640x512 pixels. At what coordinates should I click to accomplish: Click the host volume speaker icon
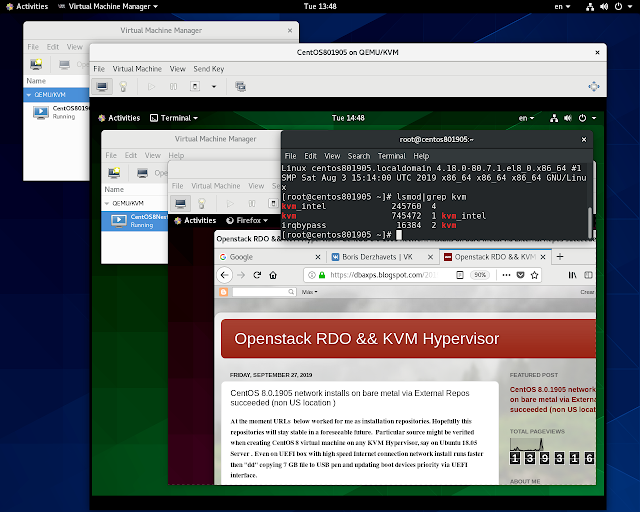tap(604, 7)
